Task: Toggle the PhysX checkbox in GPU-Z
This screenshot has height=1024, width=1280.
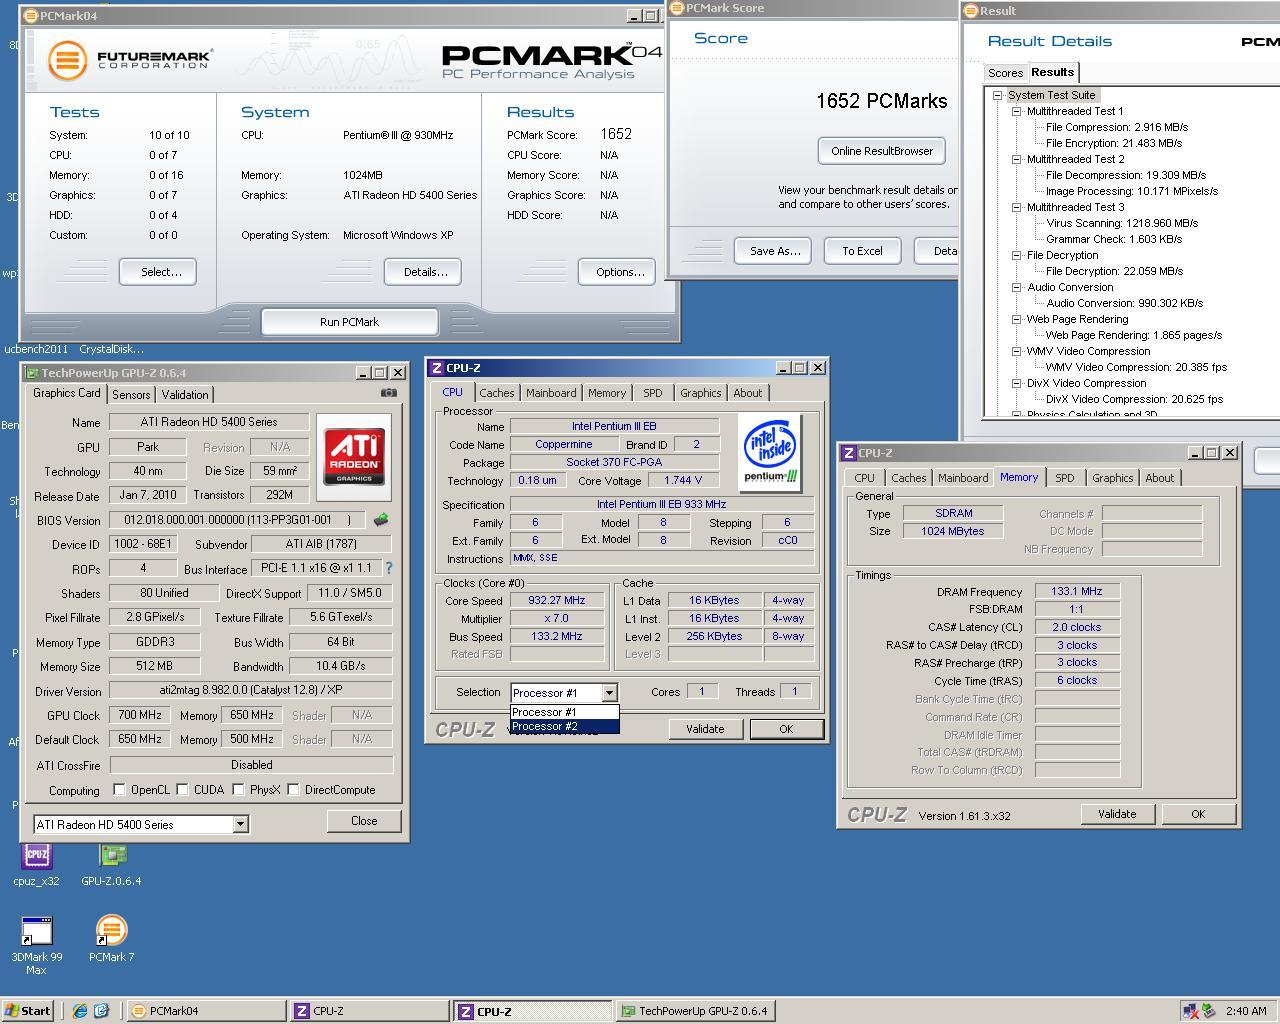Action: (x=239, y=790)
